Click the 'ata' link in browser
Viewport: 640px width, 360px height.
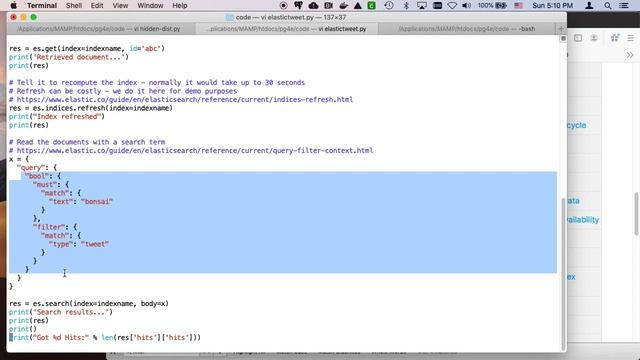click(x=573, y=200)
